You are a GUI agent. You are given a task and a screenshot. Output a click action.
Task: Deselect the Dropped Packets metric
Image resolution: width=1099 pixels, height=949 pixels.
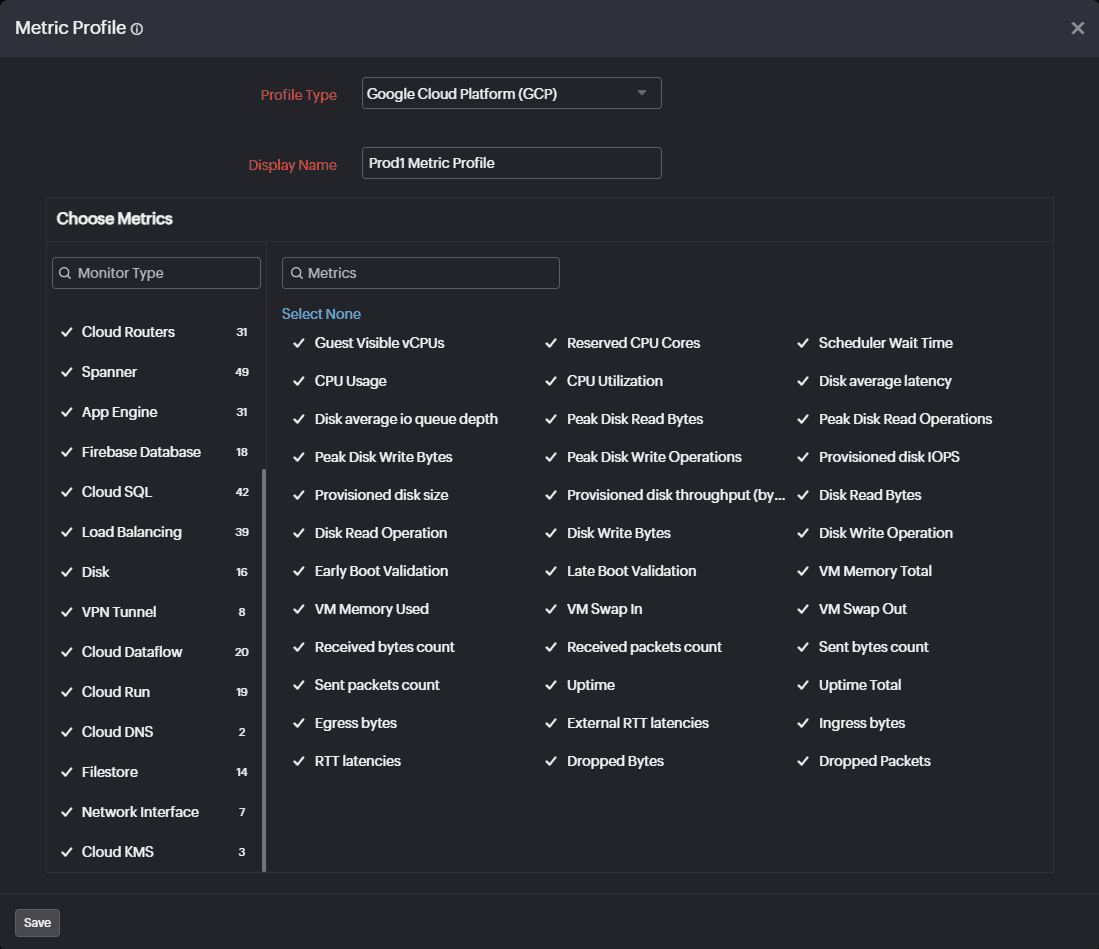(x=803, y=761)
